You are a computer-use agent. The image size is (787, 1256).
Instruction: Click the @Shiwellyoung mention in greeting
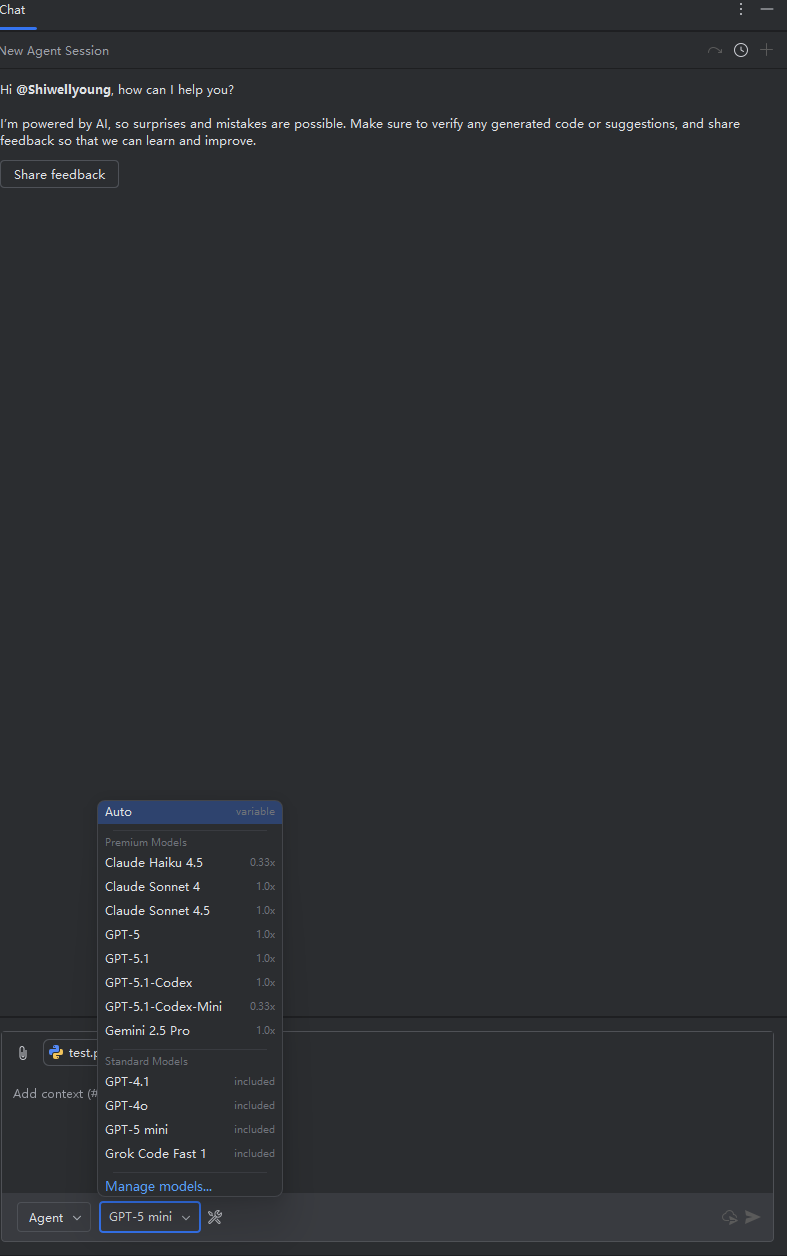pyautogui.click(x=63, y=89)
